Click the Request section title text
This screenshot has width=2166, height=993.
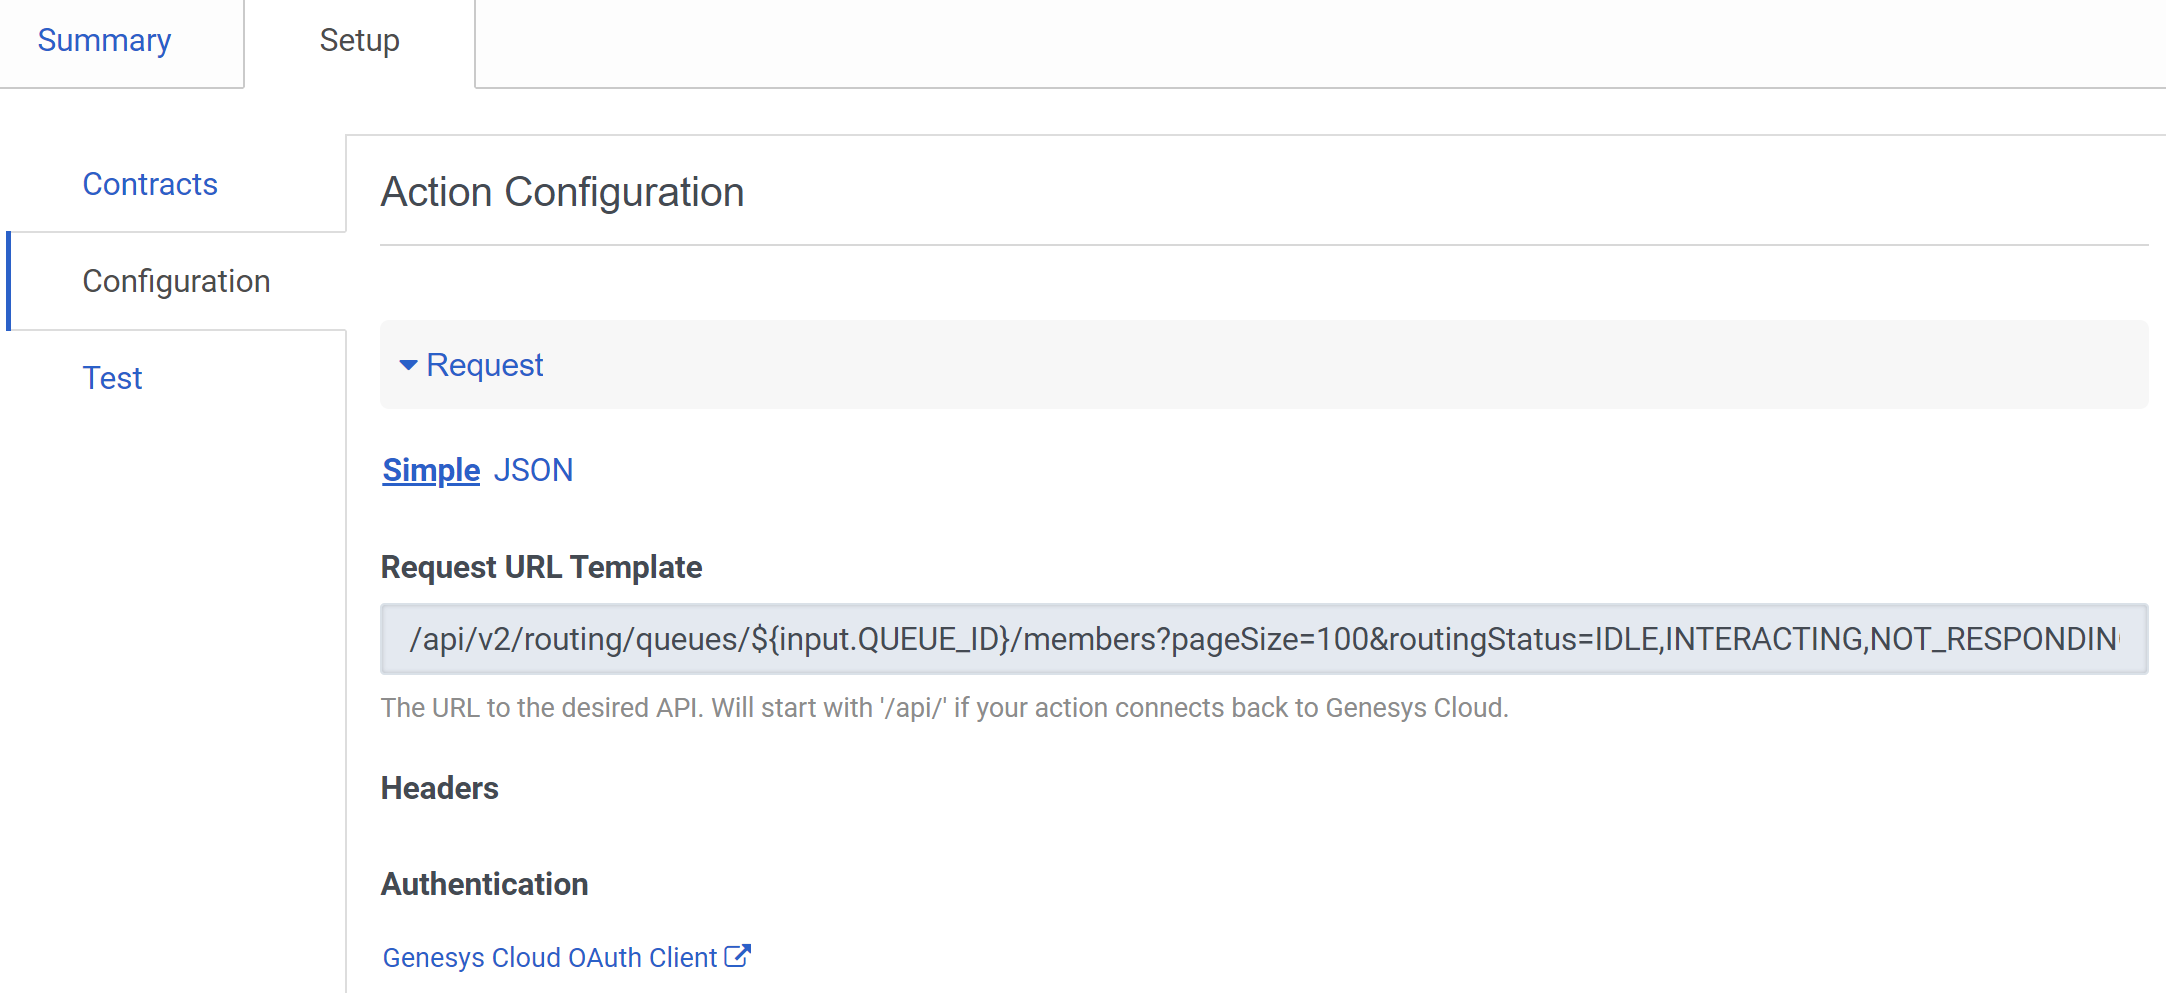pyautogui.click(x=485, y=365)
